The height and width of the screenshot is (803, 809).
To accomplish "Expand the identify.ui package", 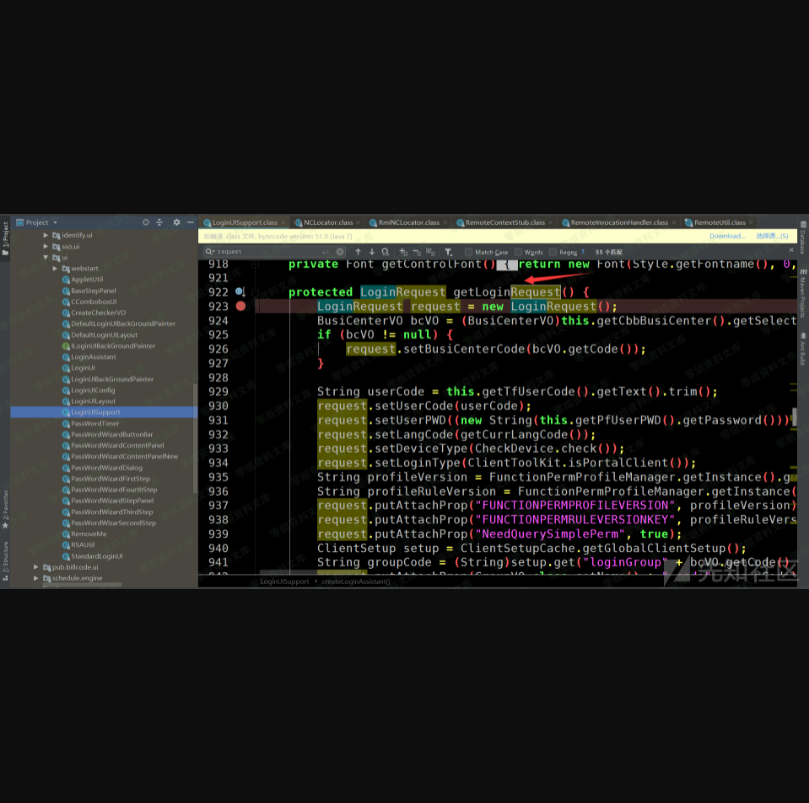I will 45,235.
